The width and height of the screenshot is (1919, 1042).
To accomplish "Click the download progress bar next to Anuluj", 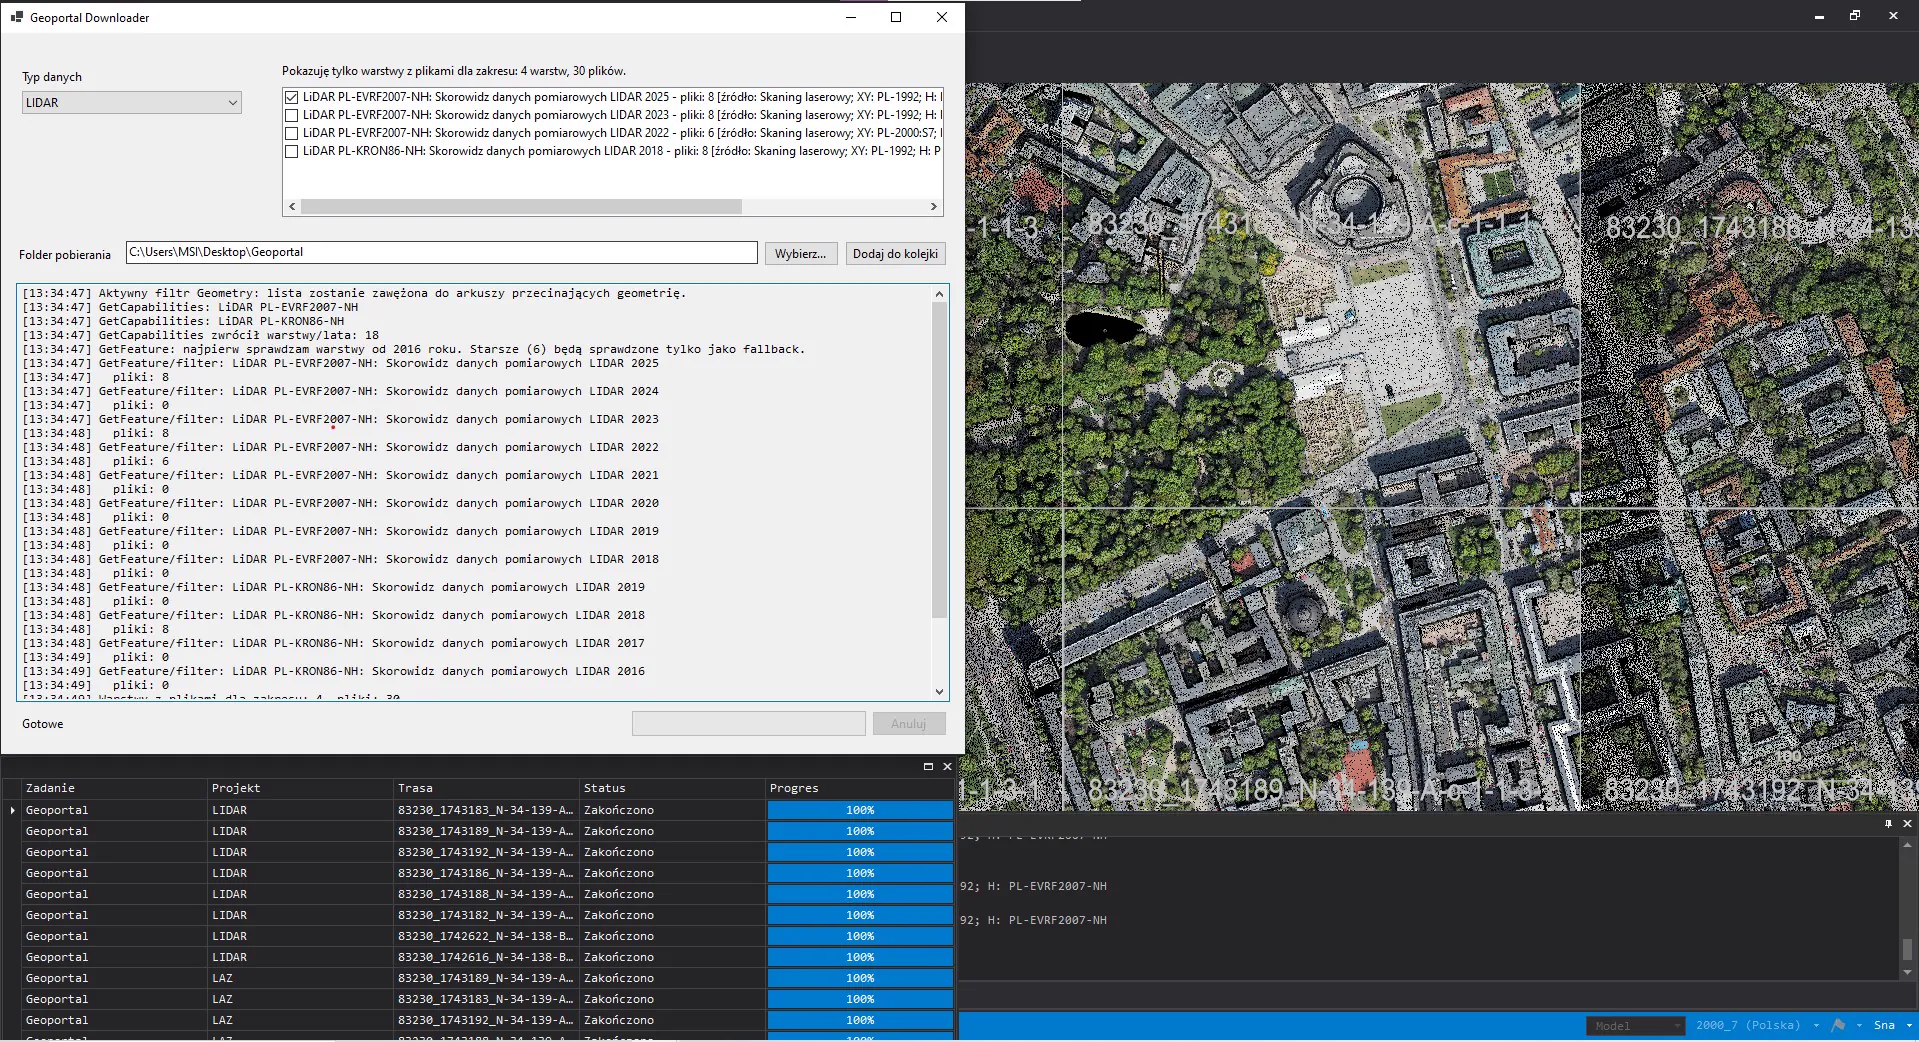I will [749, 723].
